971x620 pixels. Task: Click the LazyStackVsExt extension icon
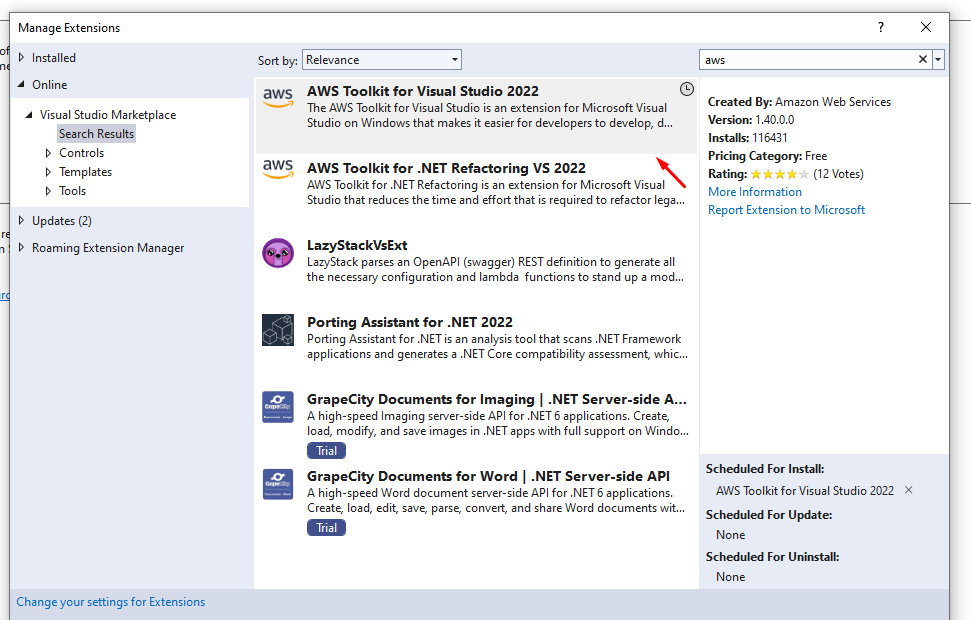pyautogui.click(x=278, y=253)
